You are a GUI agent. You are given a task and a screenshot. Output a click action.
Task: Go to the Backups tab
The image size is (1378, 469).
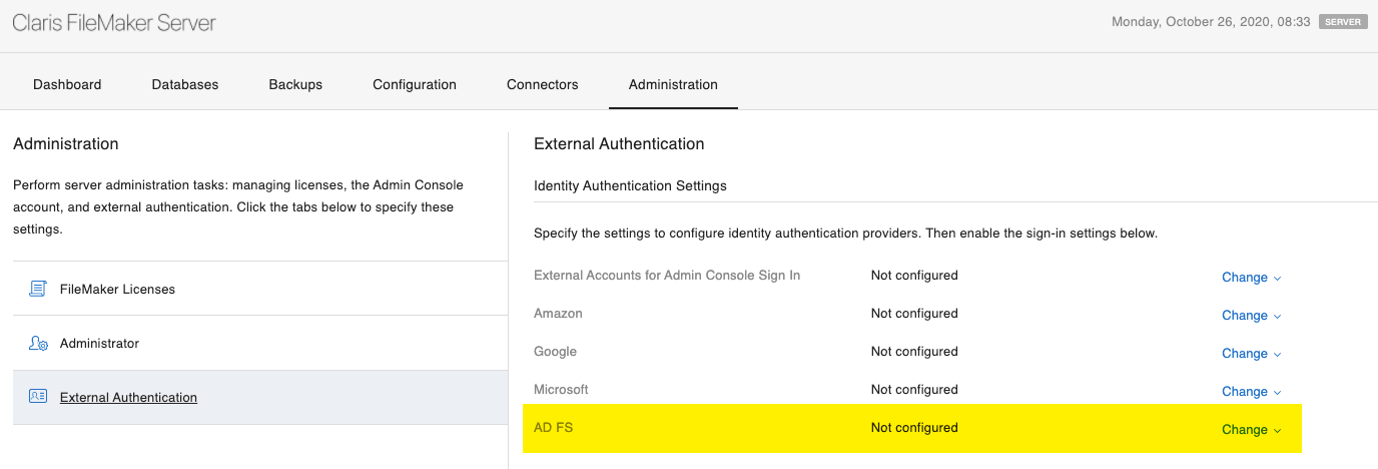295,85
